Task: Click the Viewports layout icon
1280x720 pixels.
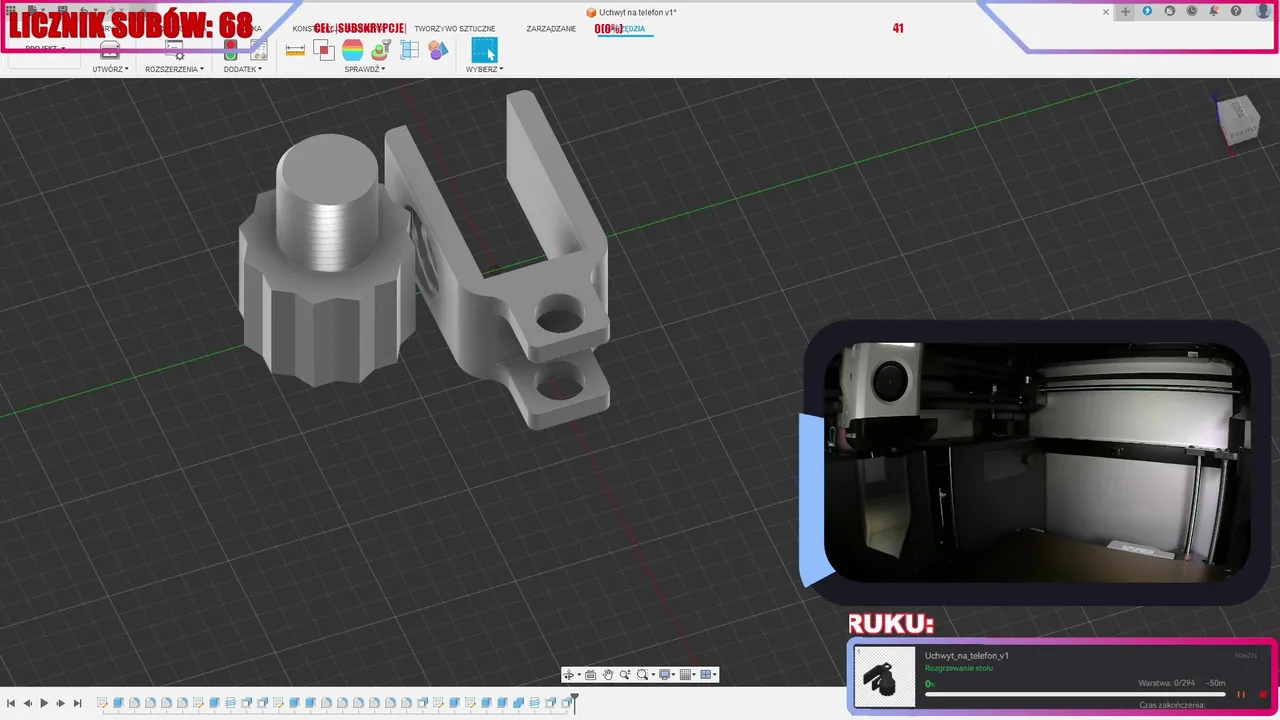Action: click(x=706, y=675)
